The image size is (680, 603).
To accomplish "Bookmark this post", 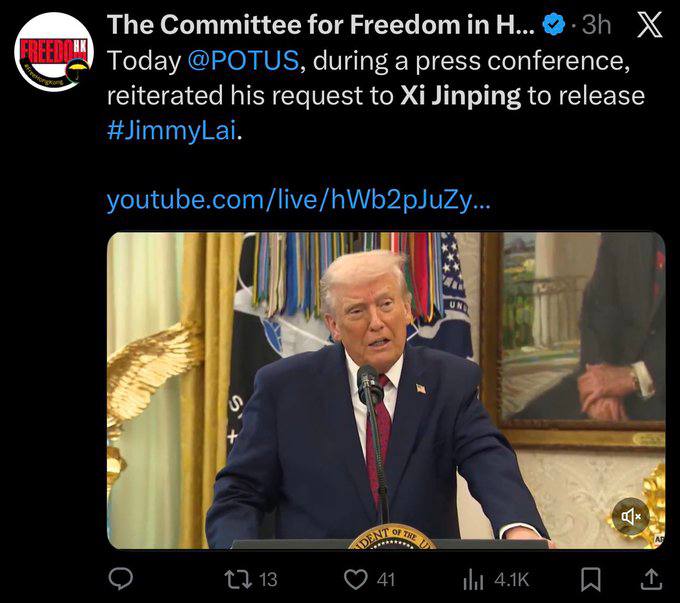I will (x=591, y=580).
